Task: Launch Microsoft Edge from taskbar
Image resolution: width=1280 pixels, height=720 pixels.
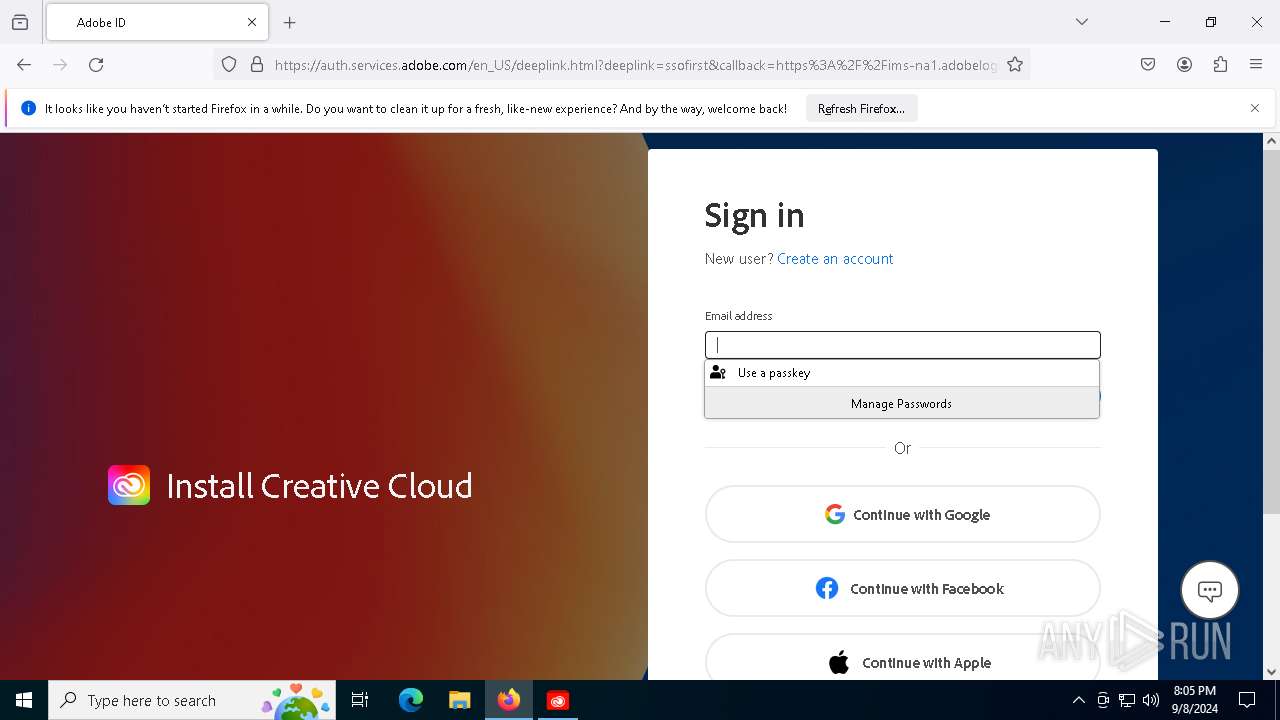Action: click(411, 700)
